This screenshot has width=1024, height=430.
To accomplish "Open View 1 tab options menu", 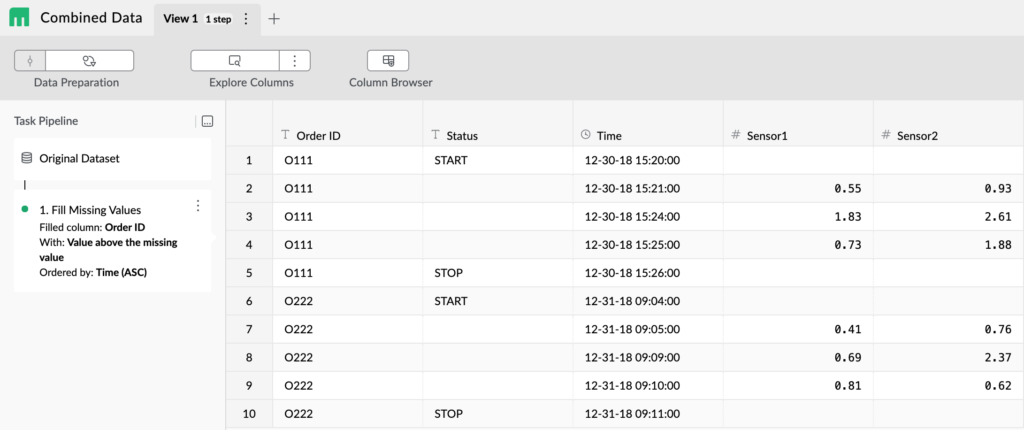I will click(x=246, y=19).
